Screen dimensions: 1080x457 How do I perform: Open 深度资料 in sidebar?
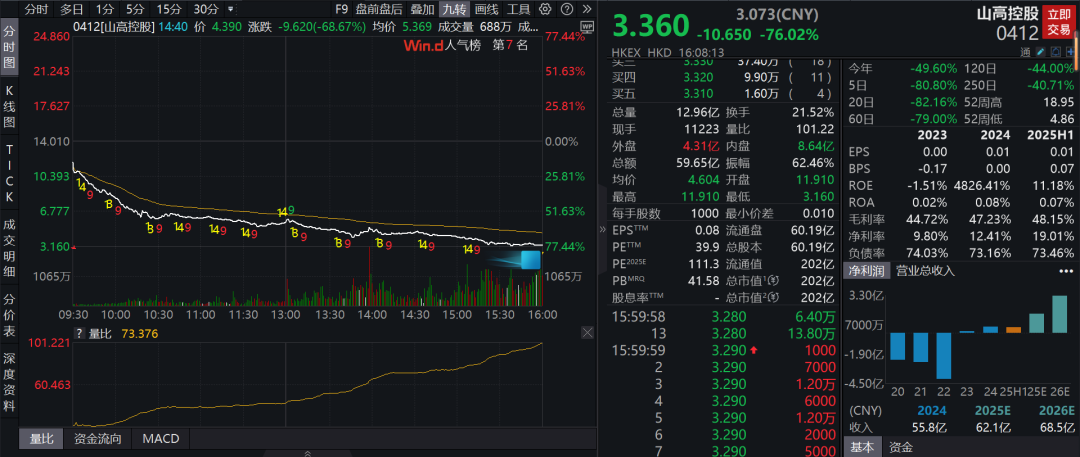coord(10,383)
